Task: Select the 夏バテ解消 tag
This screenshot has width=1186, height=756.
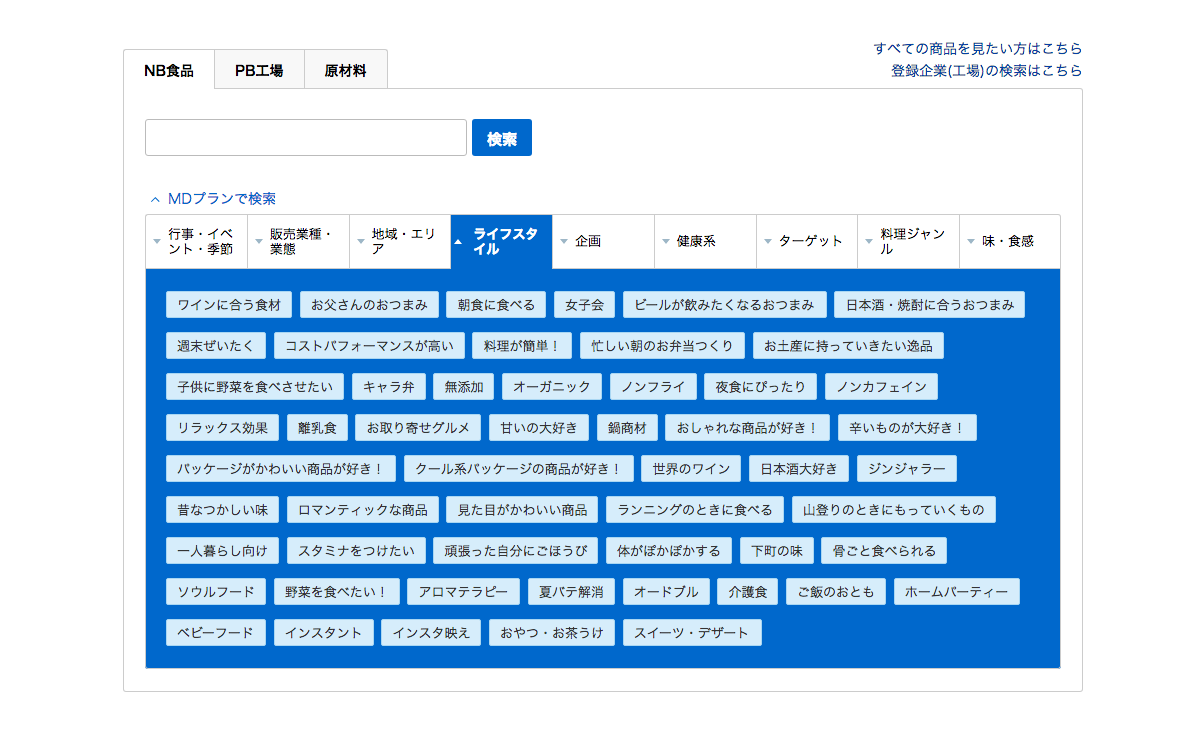Action: tap(571, 591)
